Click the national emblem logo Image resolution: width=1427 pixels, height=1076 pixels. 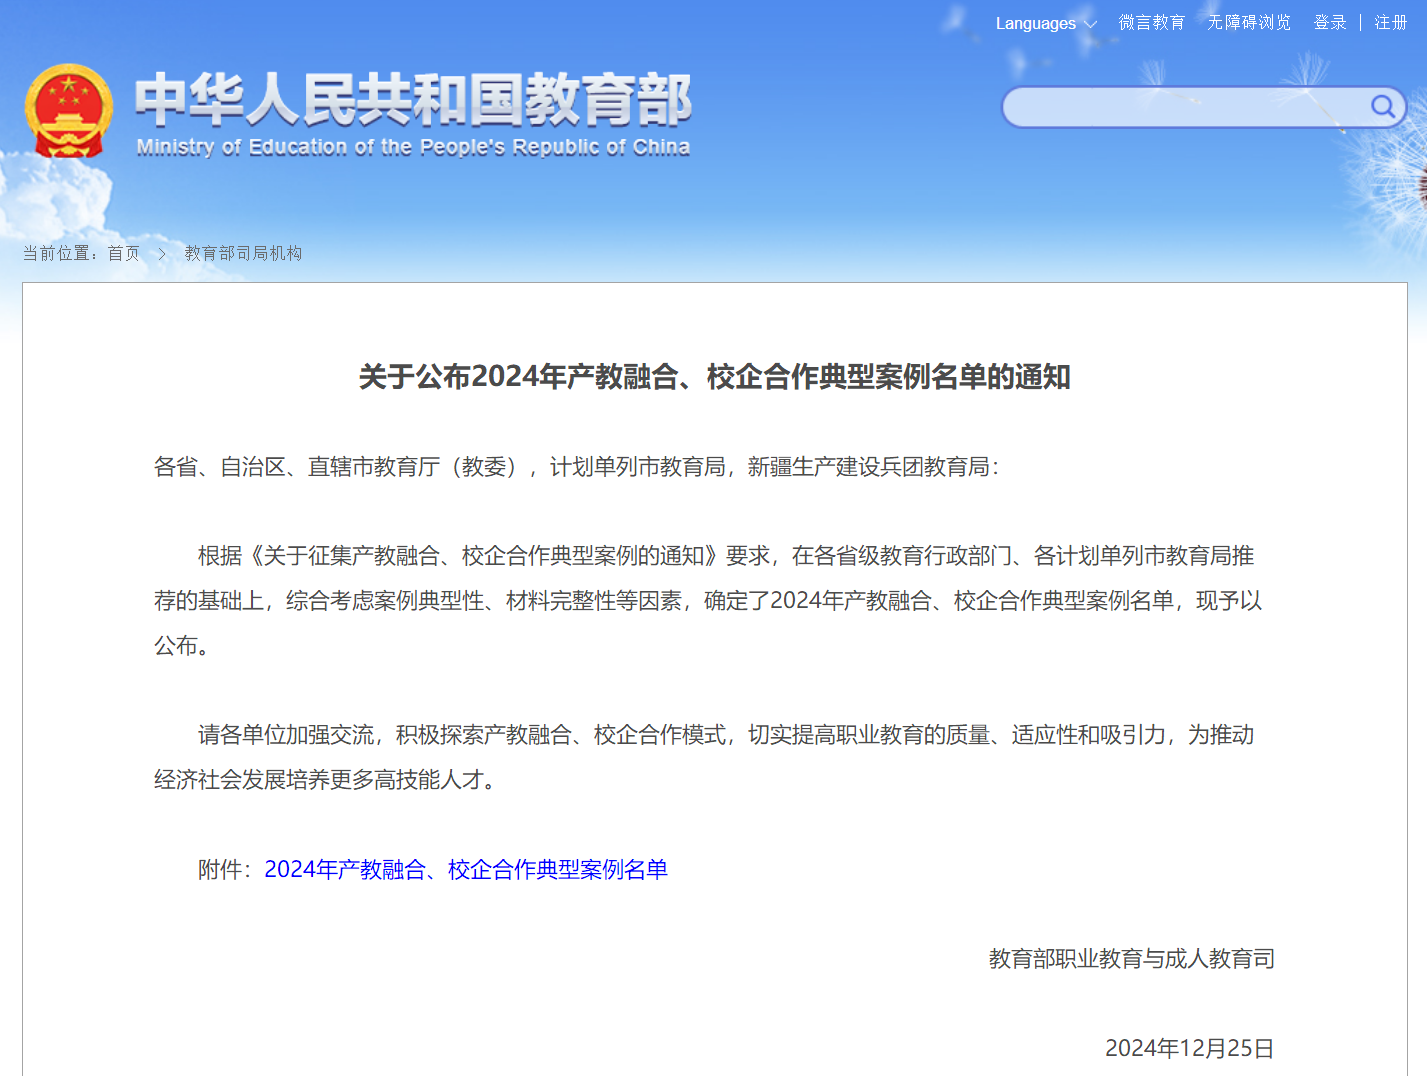point(68,112)
